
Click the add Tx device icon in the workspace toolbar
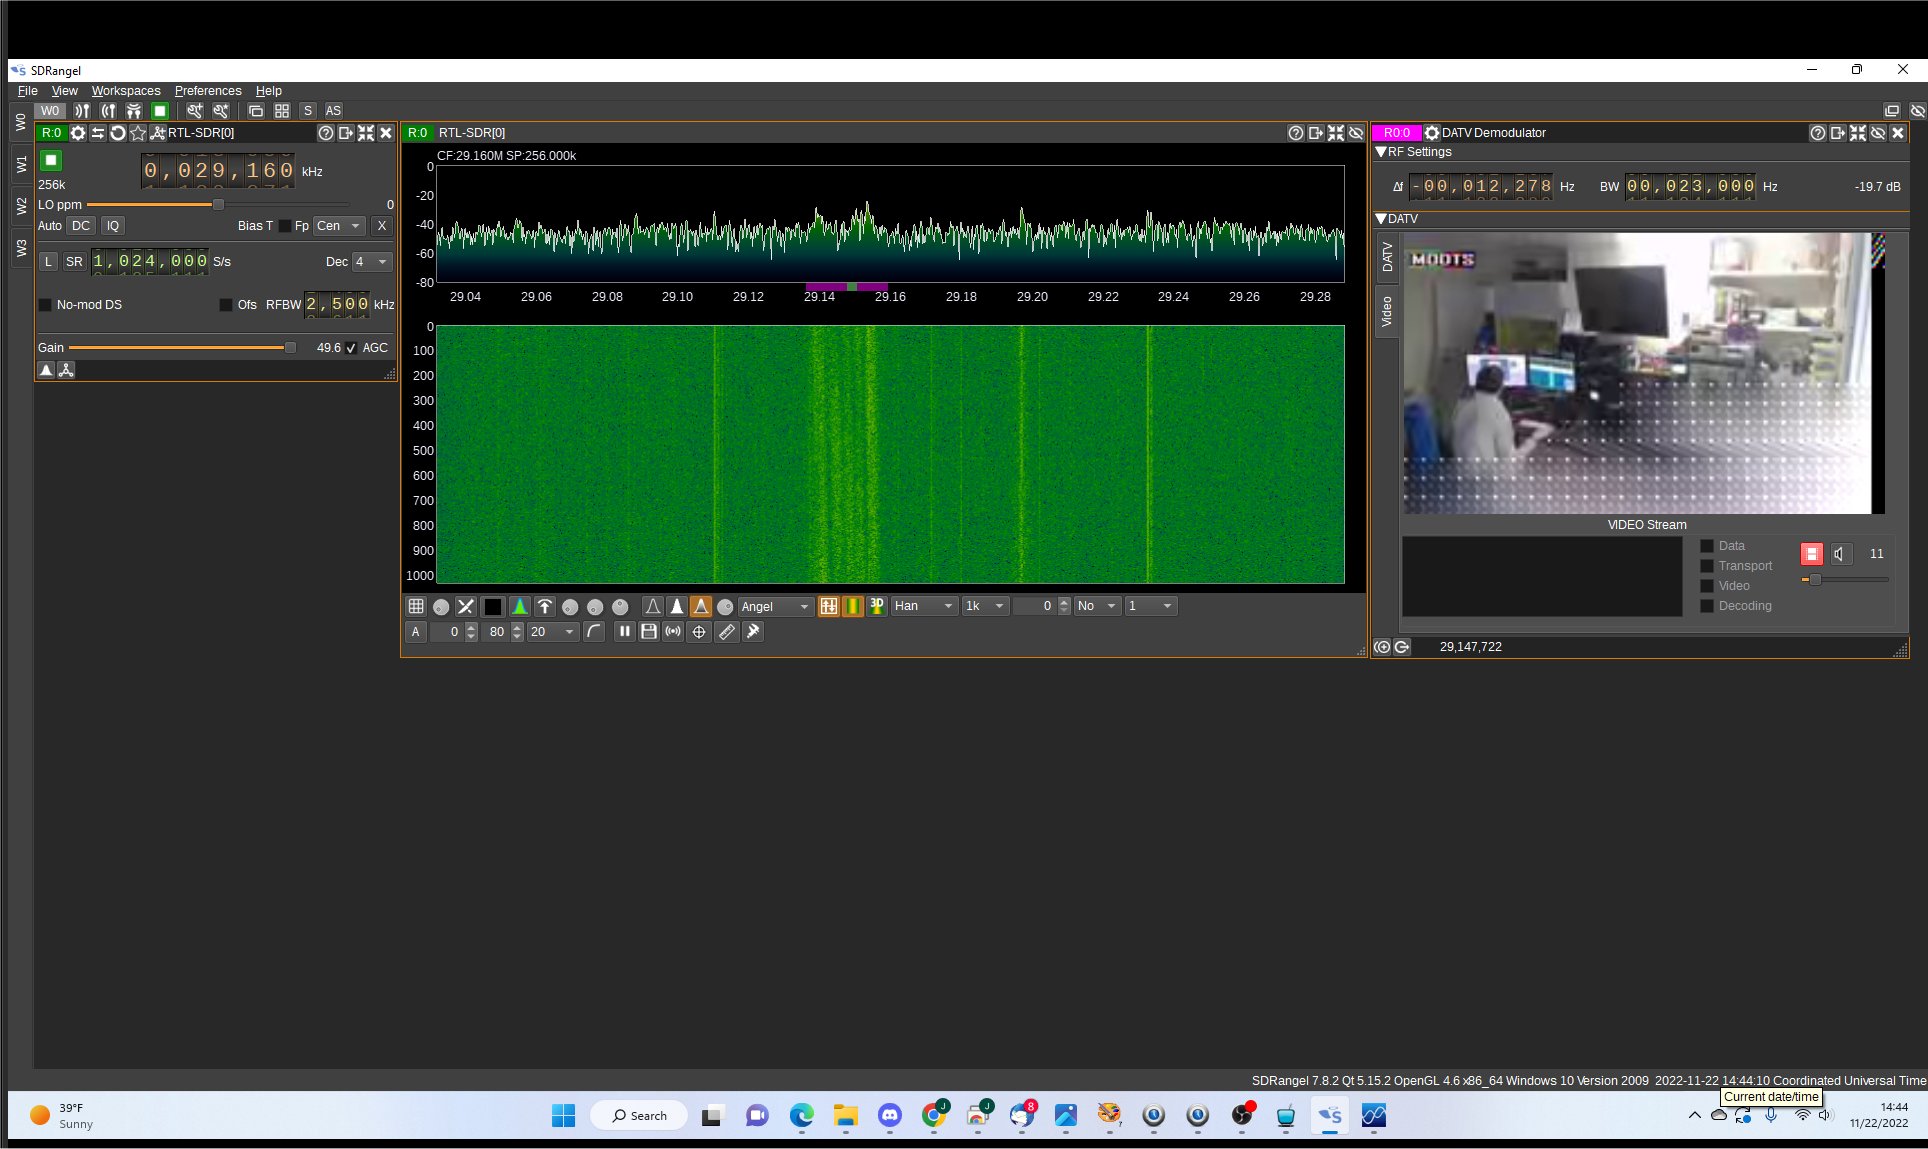tap(108, 111)
